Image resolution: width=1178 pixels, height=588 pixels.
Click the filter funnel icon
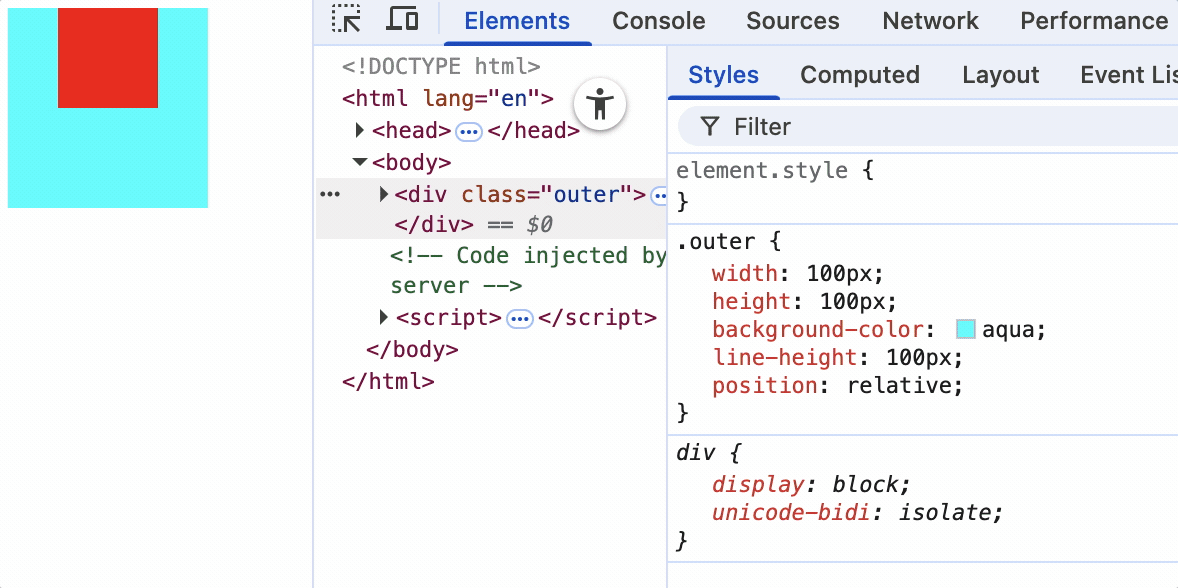coord(709,126)
